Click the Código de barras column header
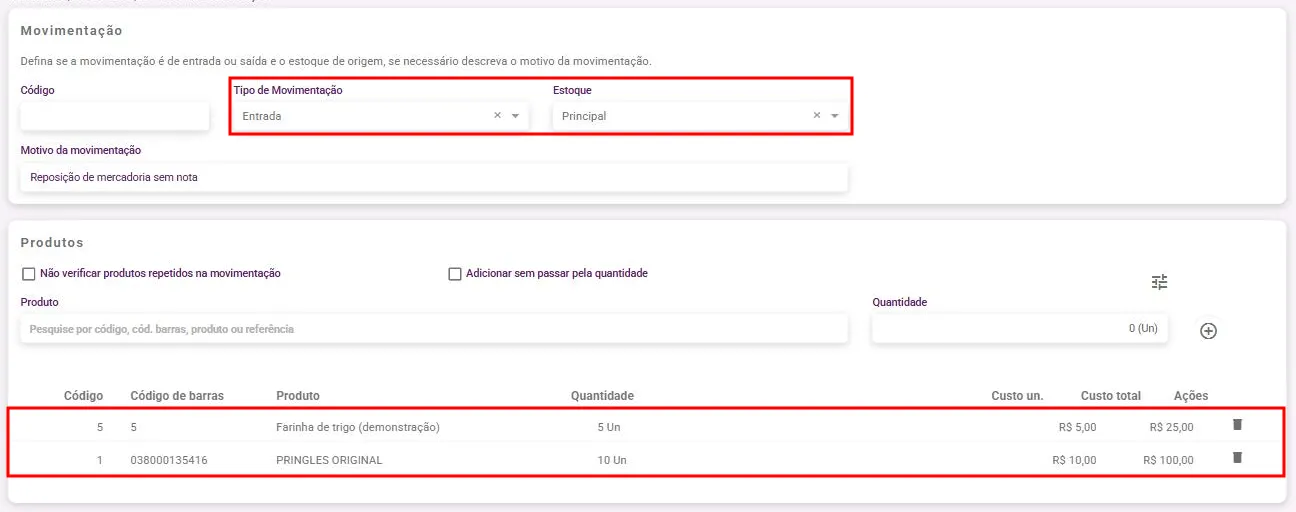The image size is (1296, 512). [177, 396]
